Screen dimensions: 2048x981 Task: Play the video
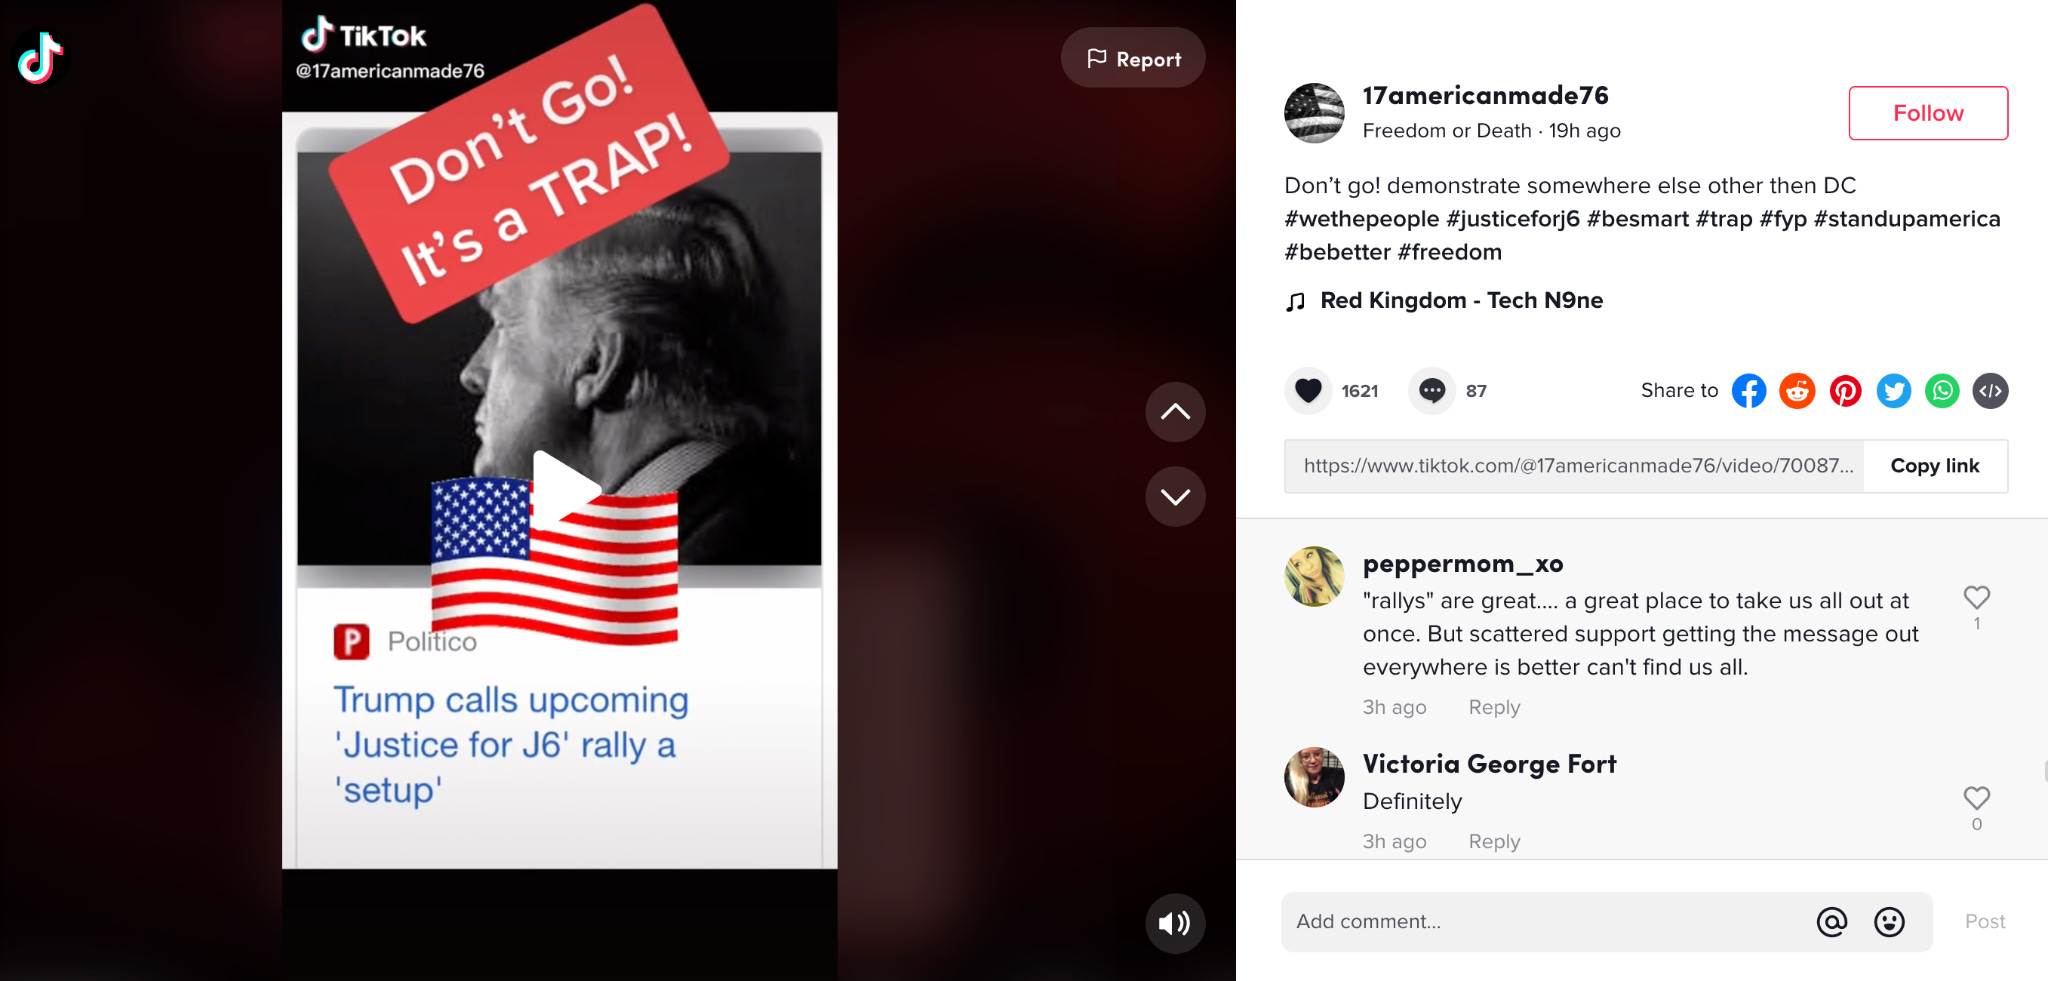point(563,489)
